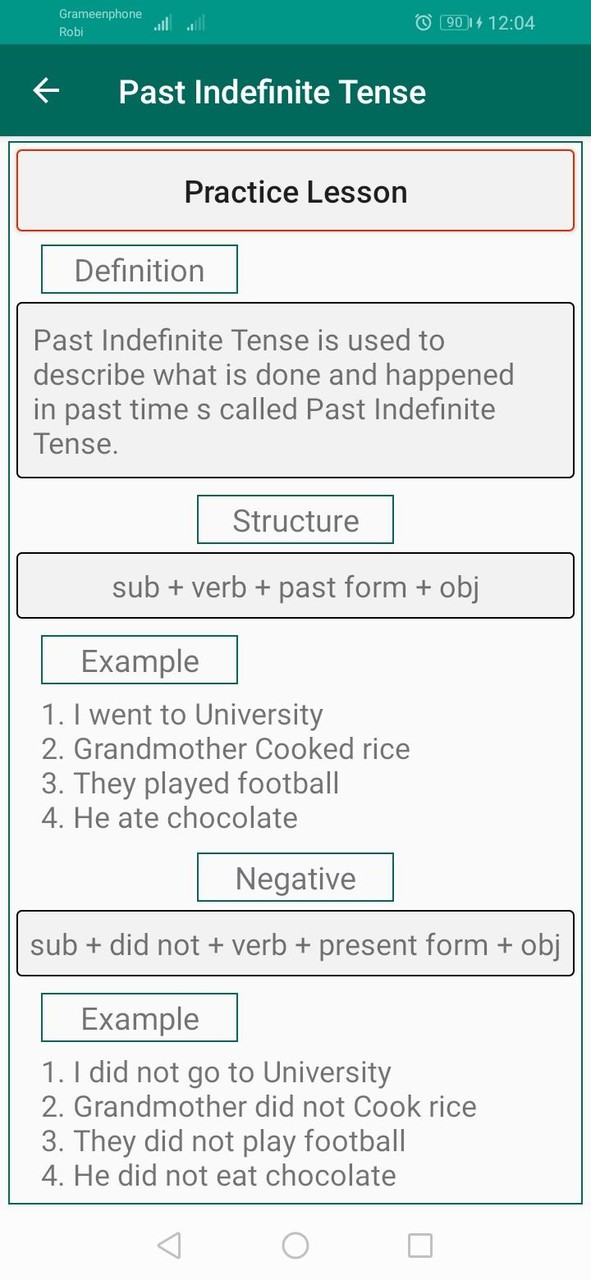Tap the first Example heading

(139, 660)
